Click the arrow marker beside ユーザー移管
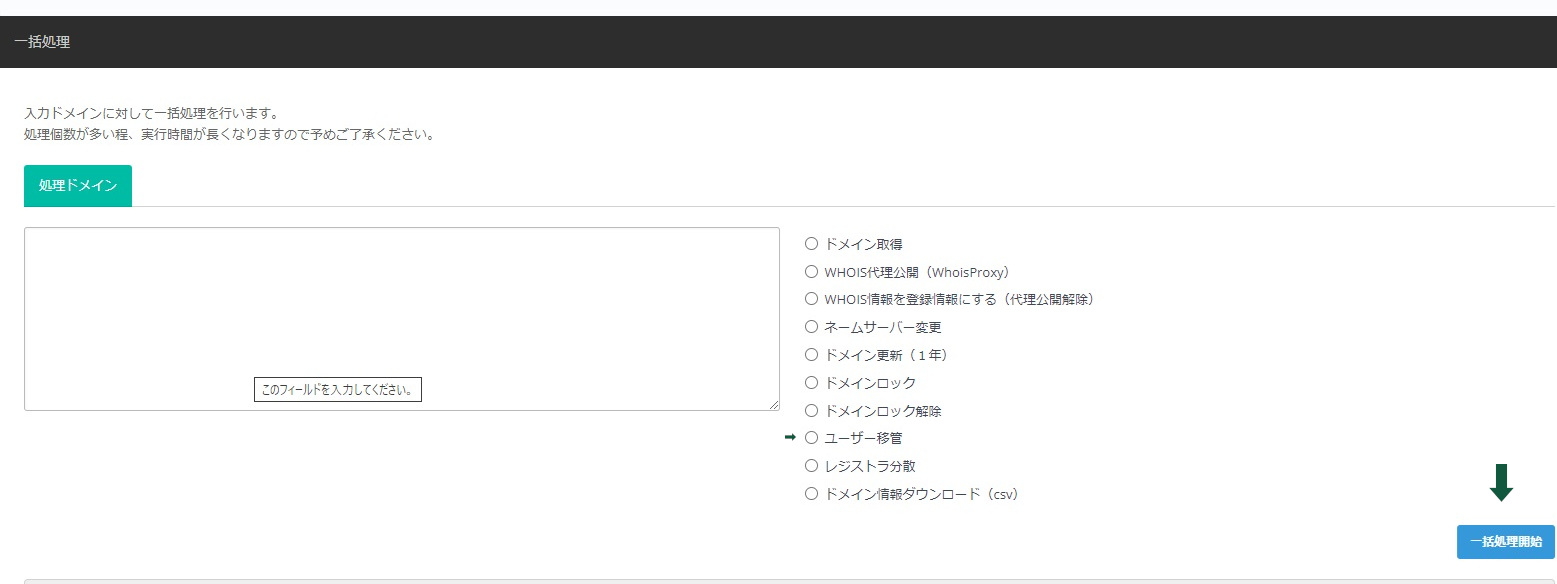The image size is (1557, 584). tap(791, 437)
